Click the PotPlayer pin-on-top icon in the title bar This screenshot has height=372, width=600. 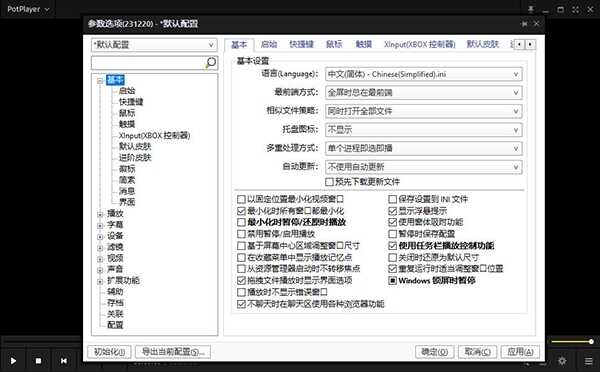pyautogui.click(x=531, y=9)
